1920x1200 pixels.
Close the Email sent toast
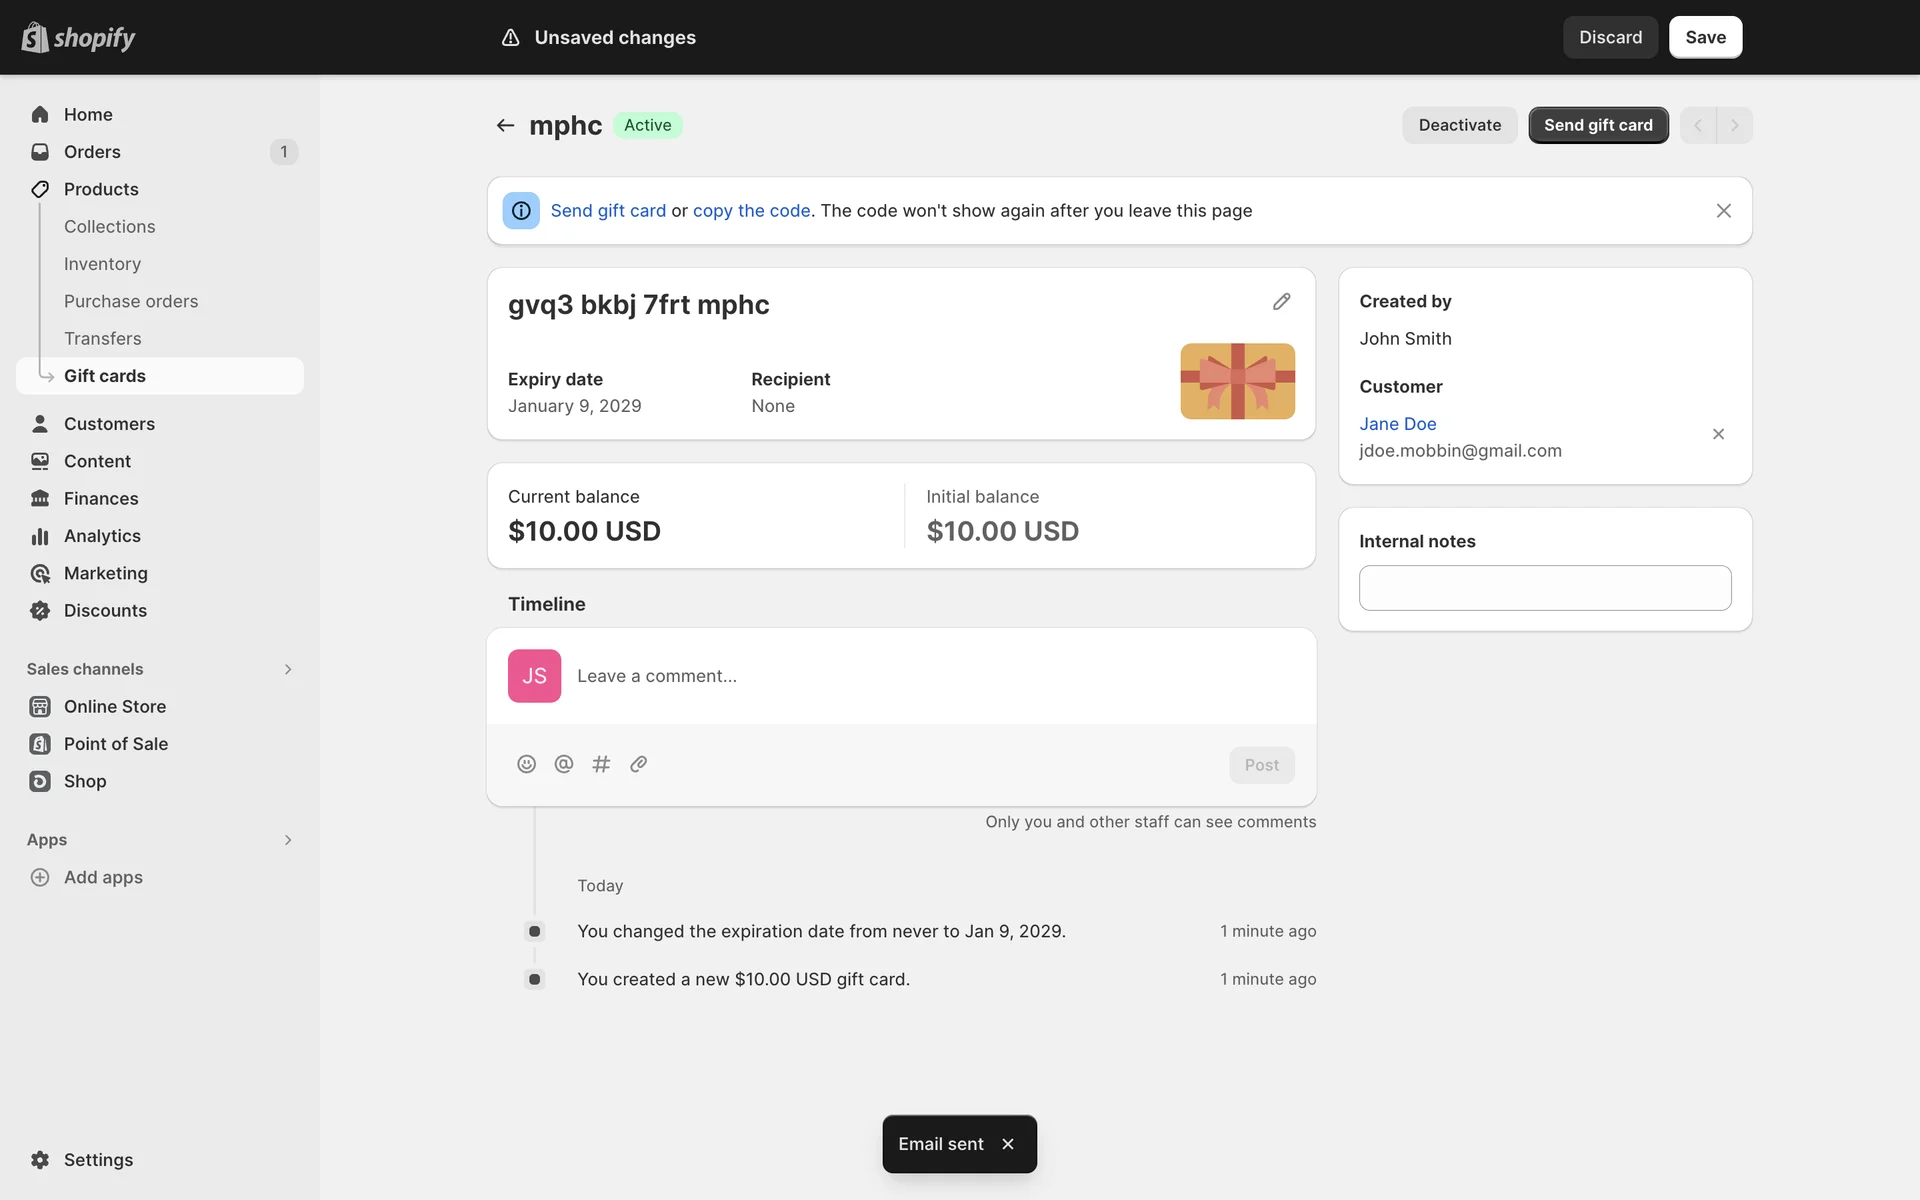pyautogui.click(x=1008, y=1144)
